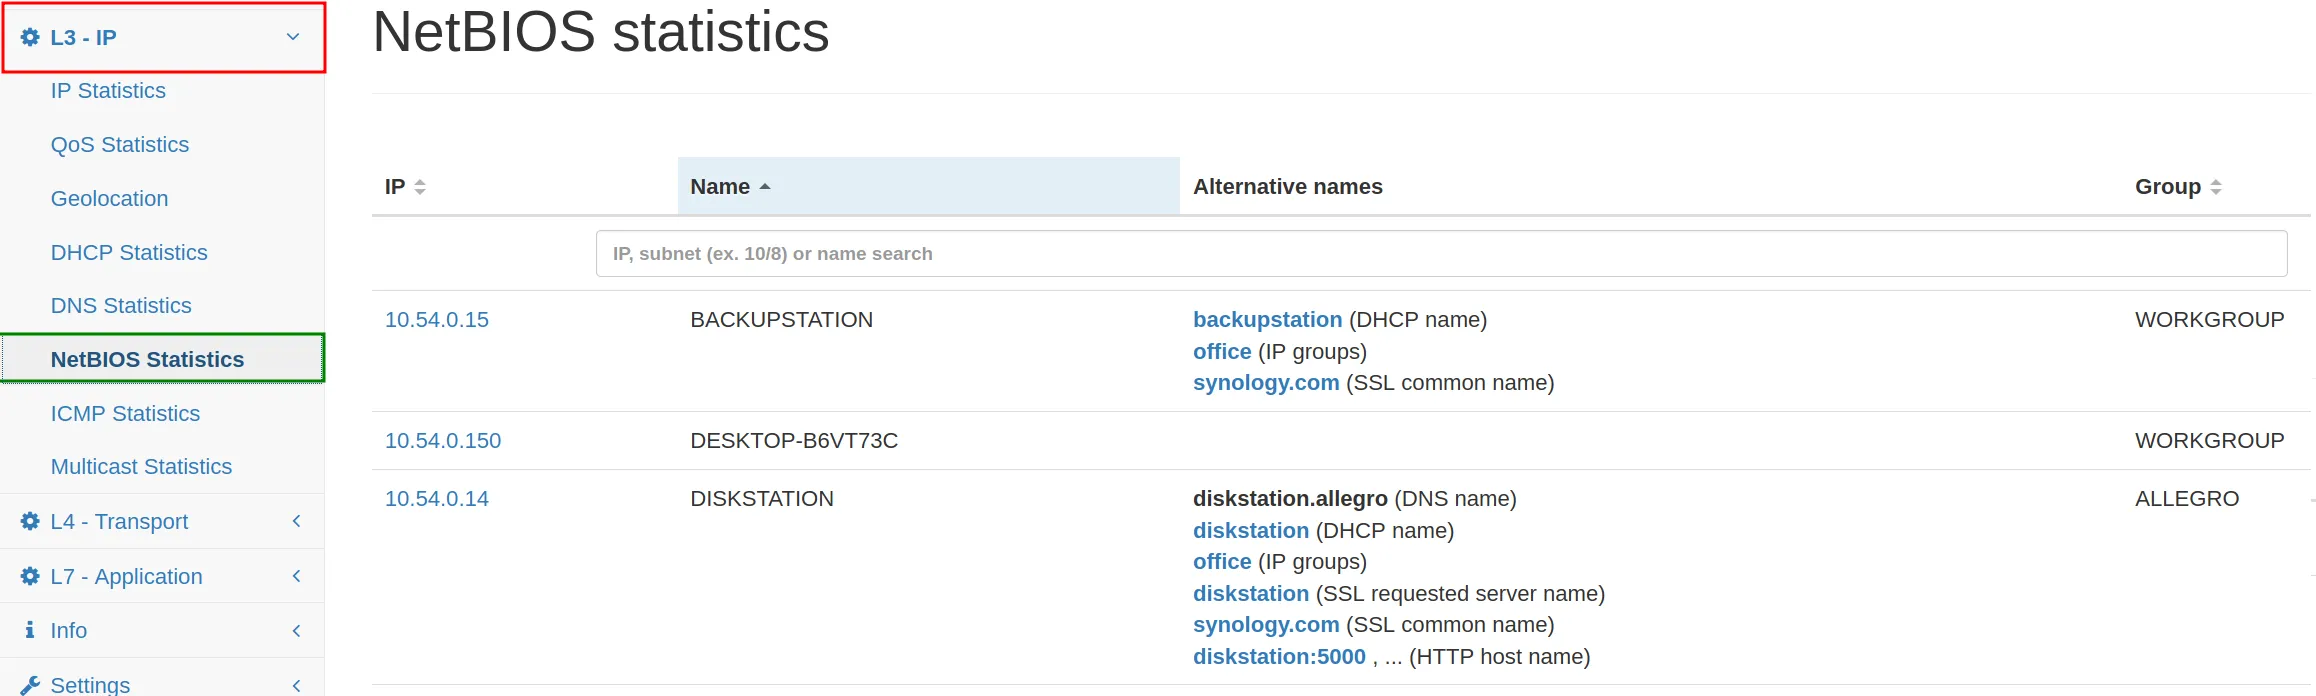Open IP Statistics in the sidebar

(108, 91)
